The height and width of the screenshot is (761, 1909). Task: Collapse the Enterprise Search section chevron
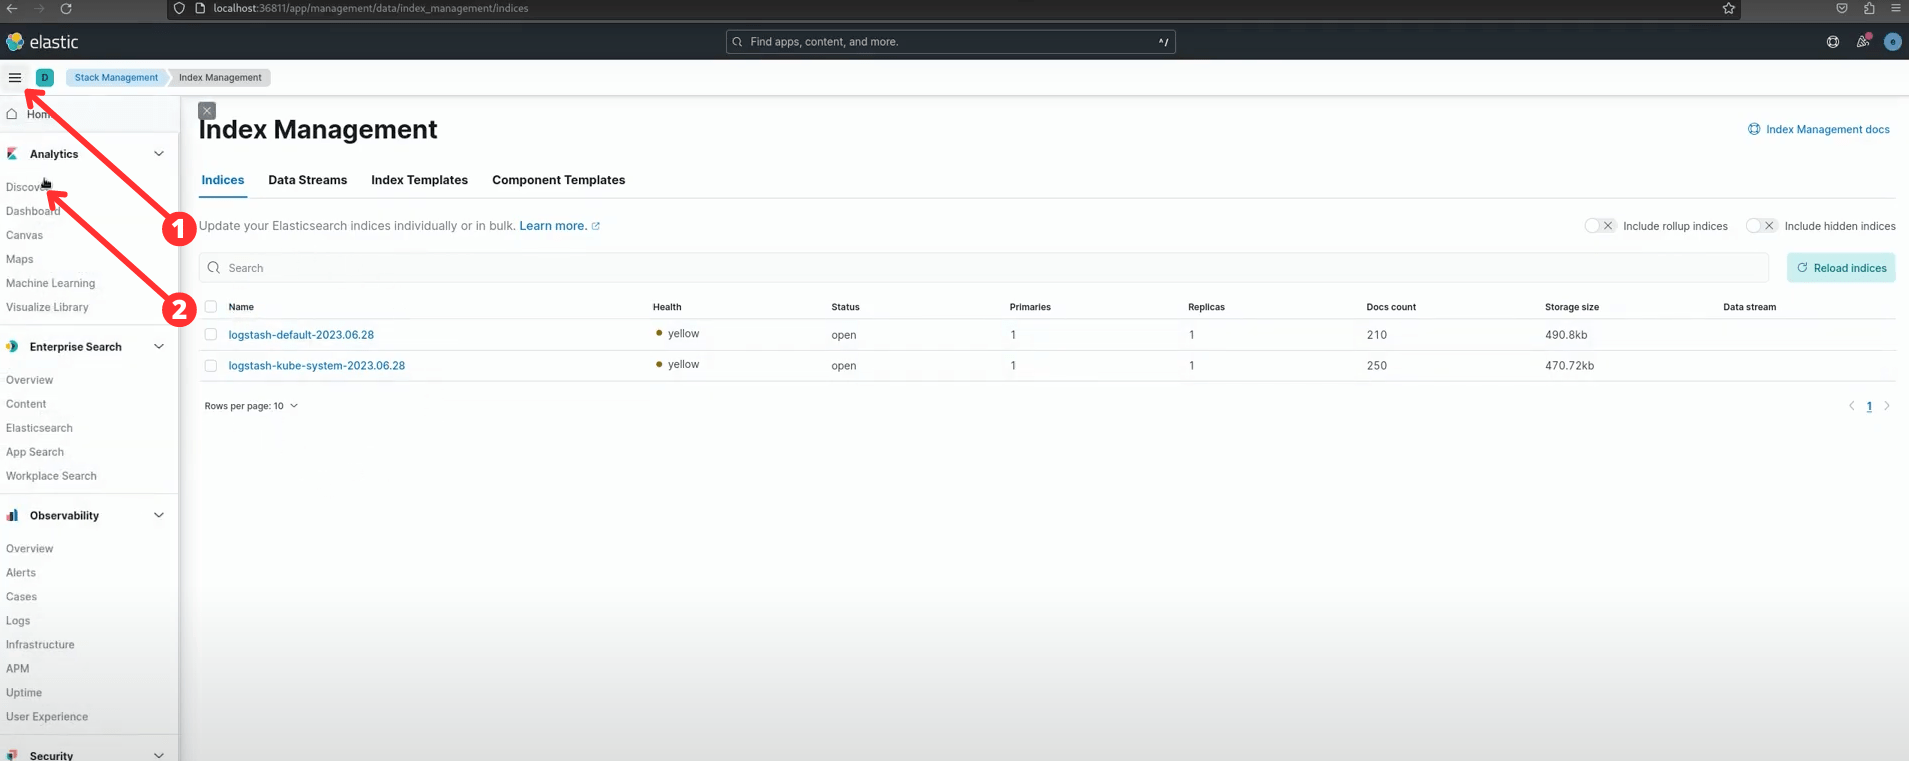tap(159, 347)
